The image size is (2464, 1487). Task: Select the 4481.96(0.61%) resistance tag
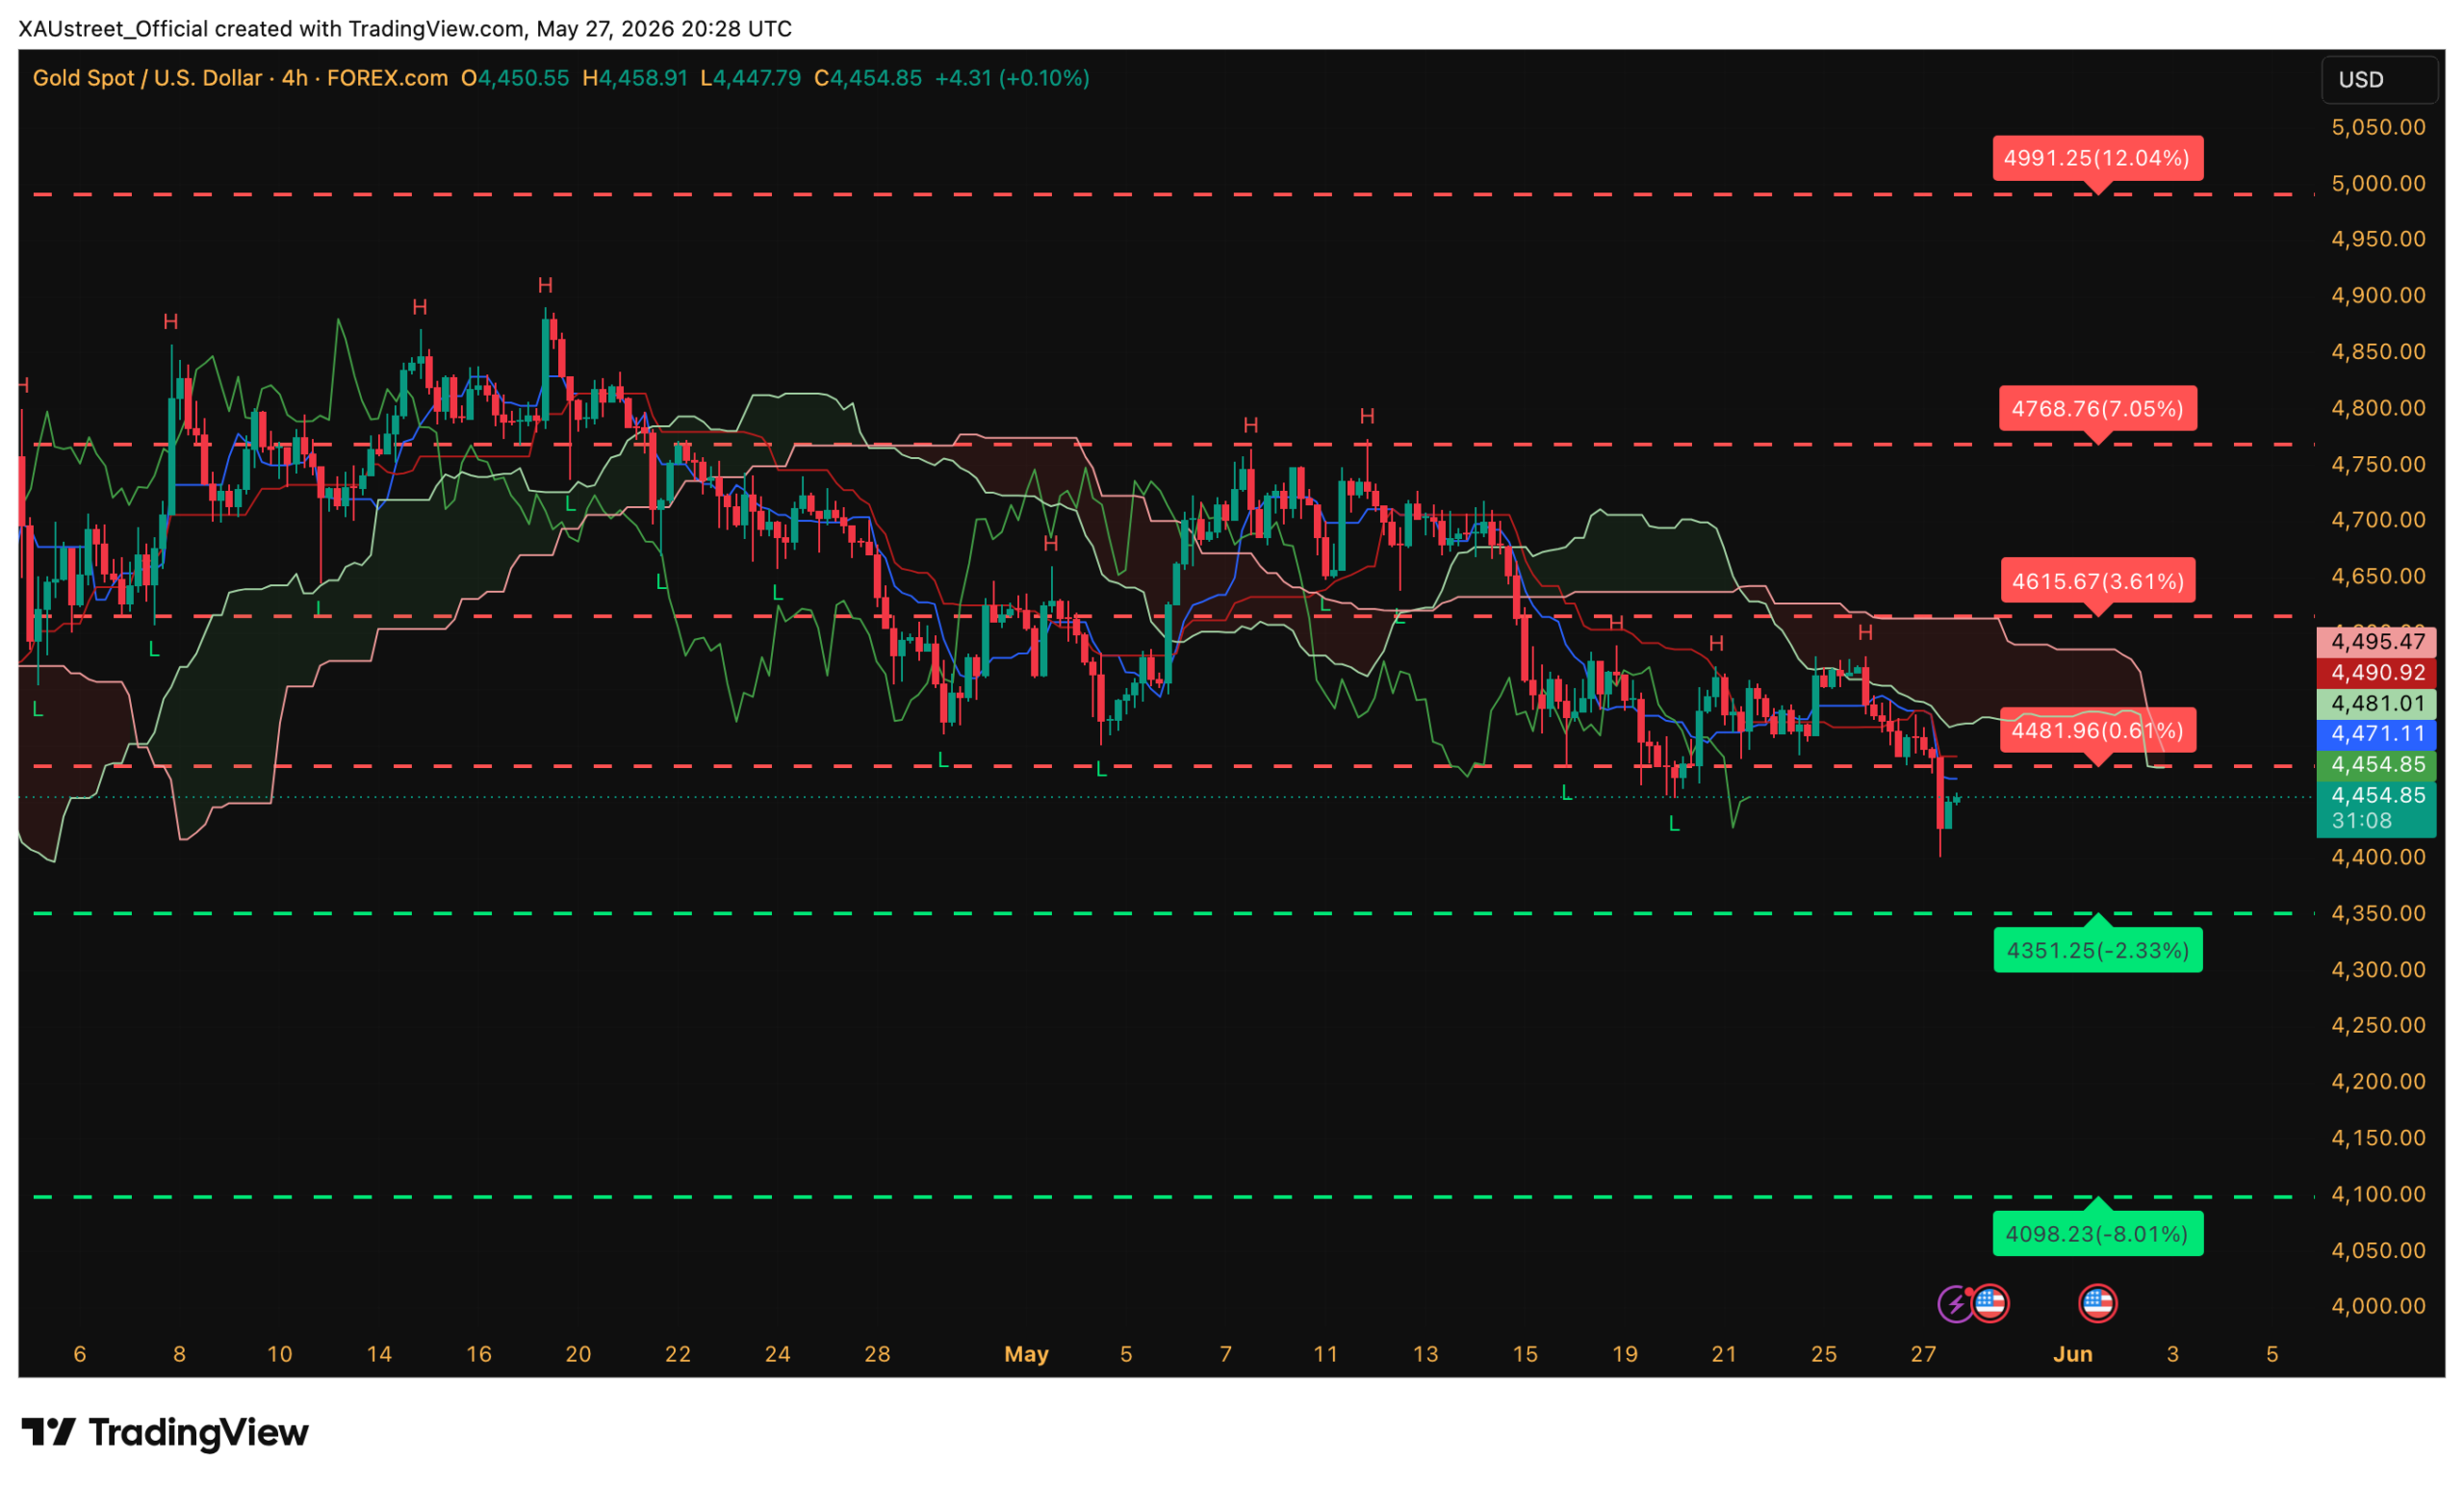pos(2097,730)
